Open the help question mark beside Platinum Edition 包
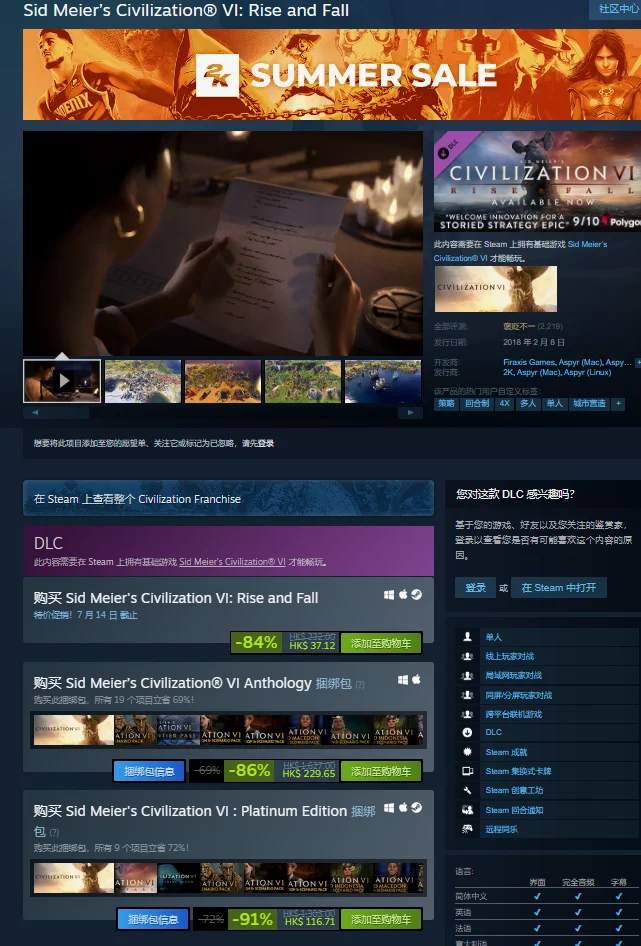 coord(54,833)
